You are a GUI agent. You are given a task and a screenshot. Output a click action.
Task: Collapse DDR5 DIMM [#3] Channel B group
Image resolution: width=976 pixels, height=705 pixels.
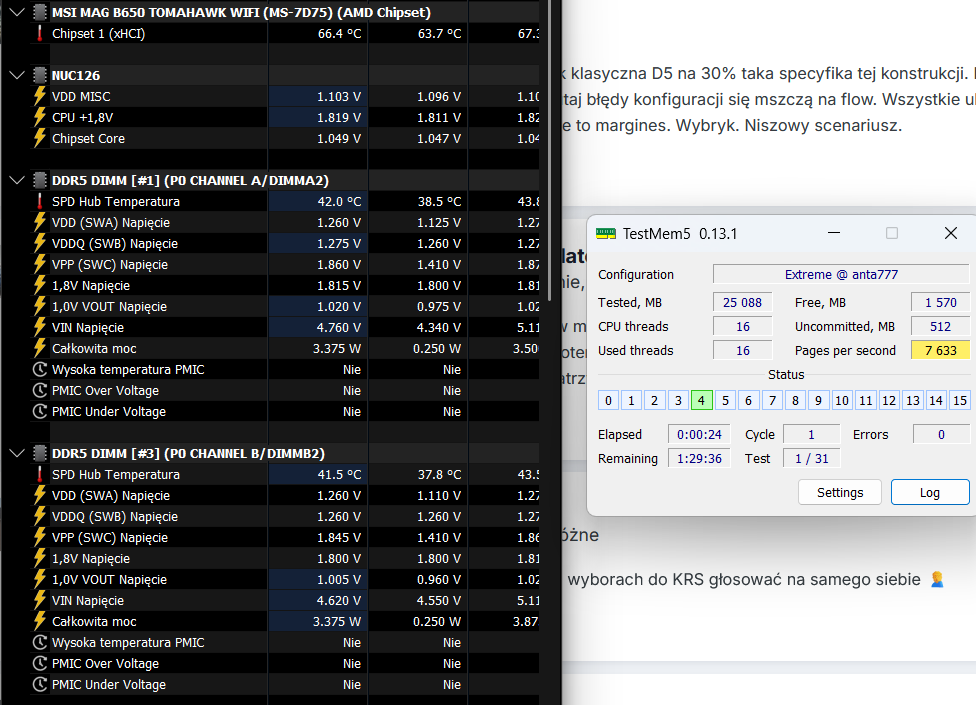(17, 453)
